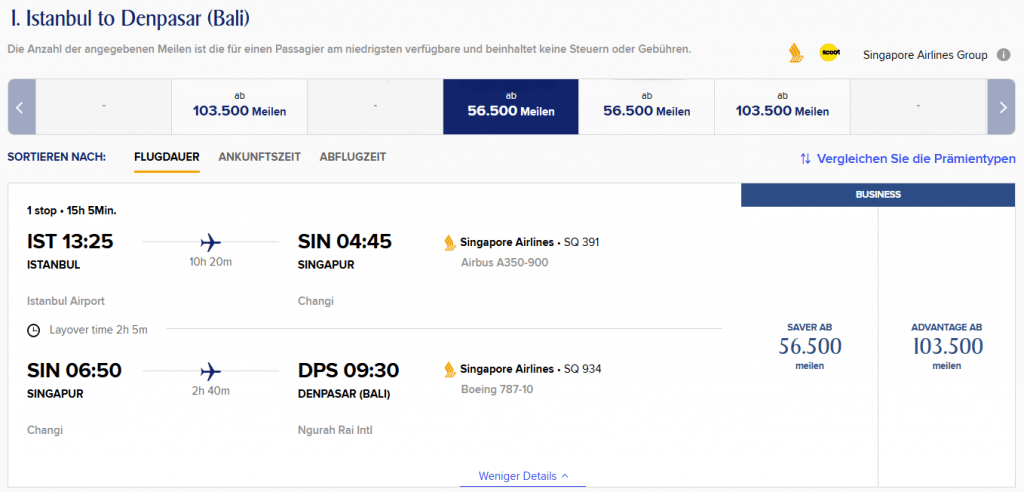1024x492 pixels.
Task: Select the unhighlighted 56.500 Meilen date tile
Action: point(646,106)
